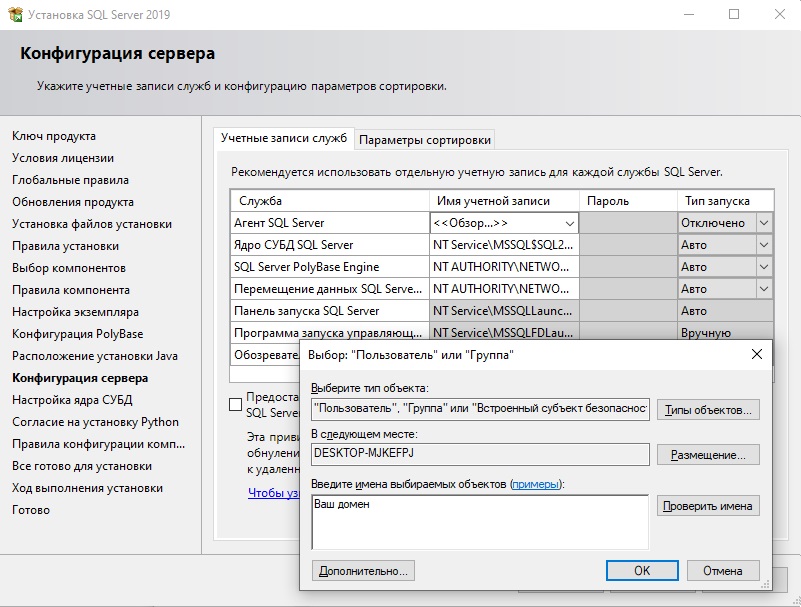
Task: Click the account cell for SQL Server PolyBase Engine
Action: click(x=504, y=267)
